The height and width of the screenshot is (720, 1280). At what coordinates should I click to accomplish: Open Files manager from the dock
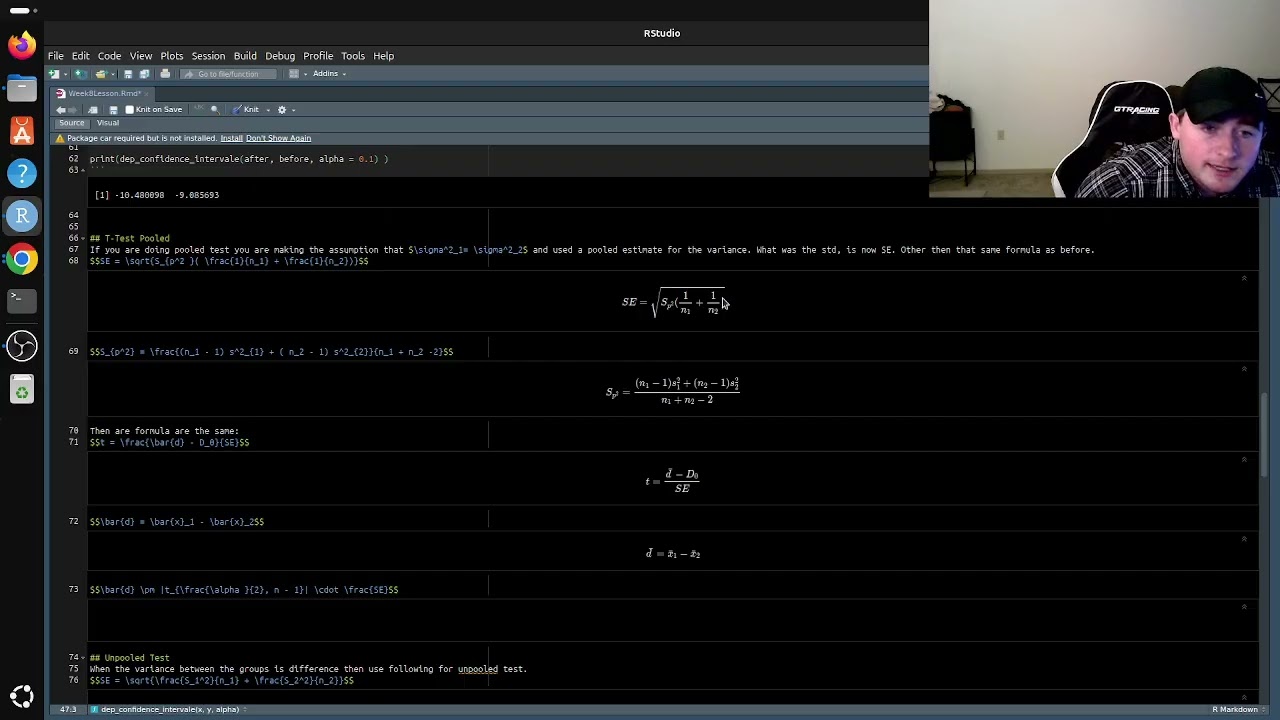click(x=21, y=88)
